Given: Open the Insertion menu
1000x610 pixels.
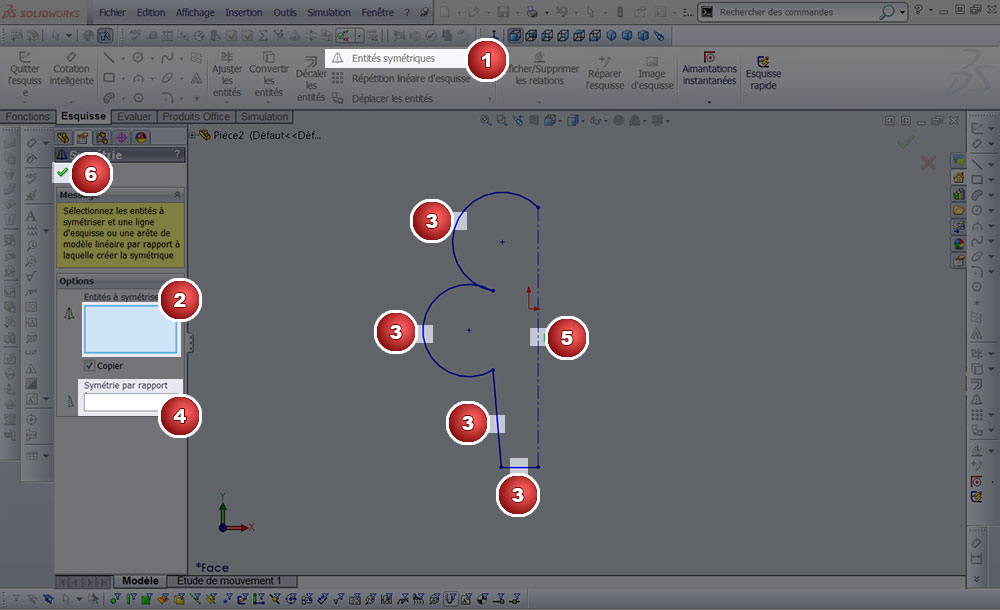Looking at the screenshot, I should pyautogui.click(x=244, y=12).
